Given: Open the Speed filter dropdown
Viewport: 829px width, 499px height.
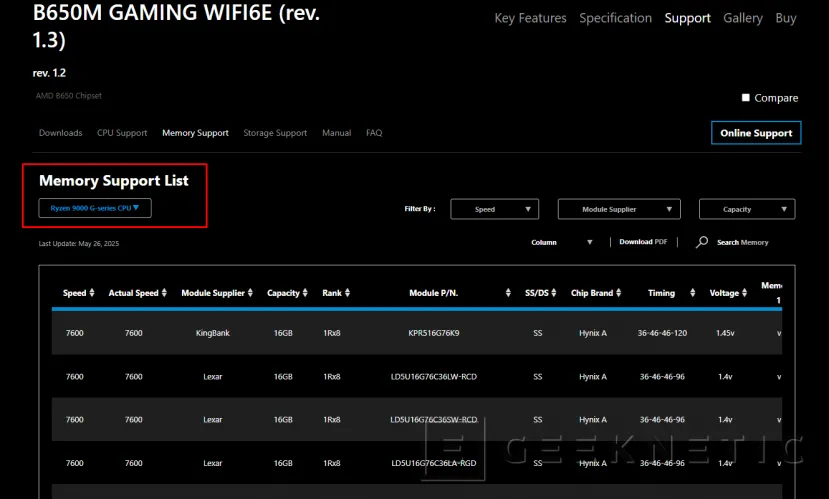Looking at the screenshot, I should pyautogui.click(x=495, y=209).
